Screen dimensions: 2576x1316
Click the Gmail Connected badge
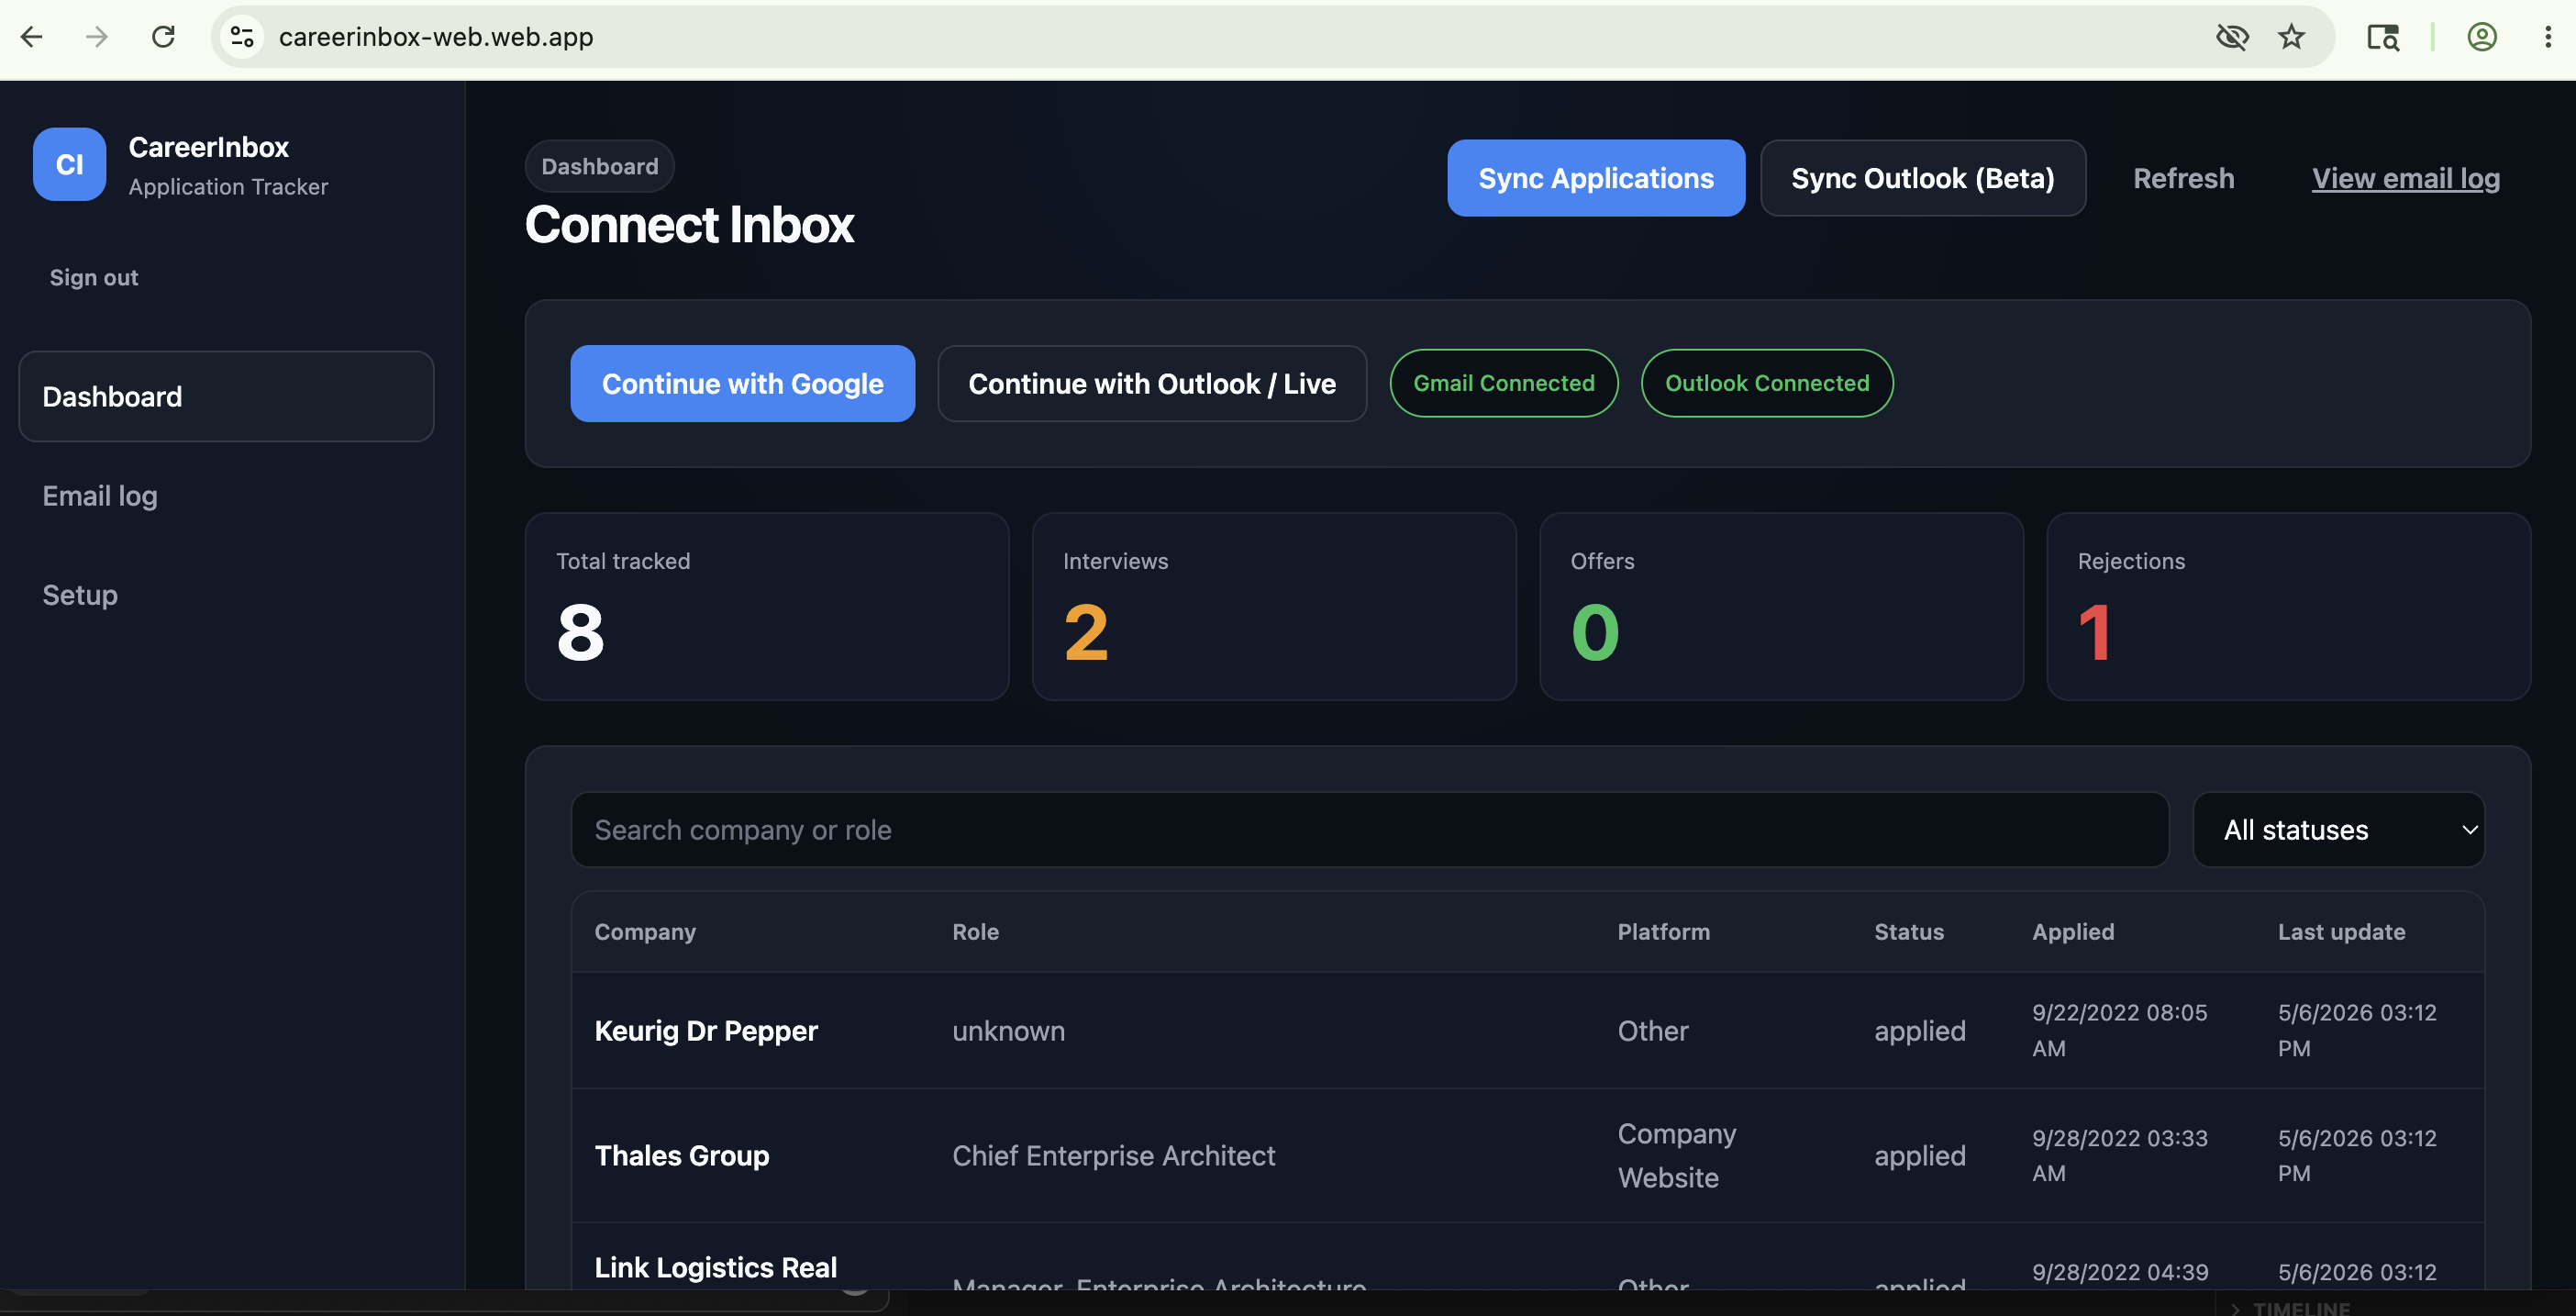tap(1503, 383)
